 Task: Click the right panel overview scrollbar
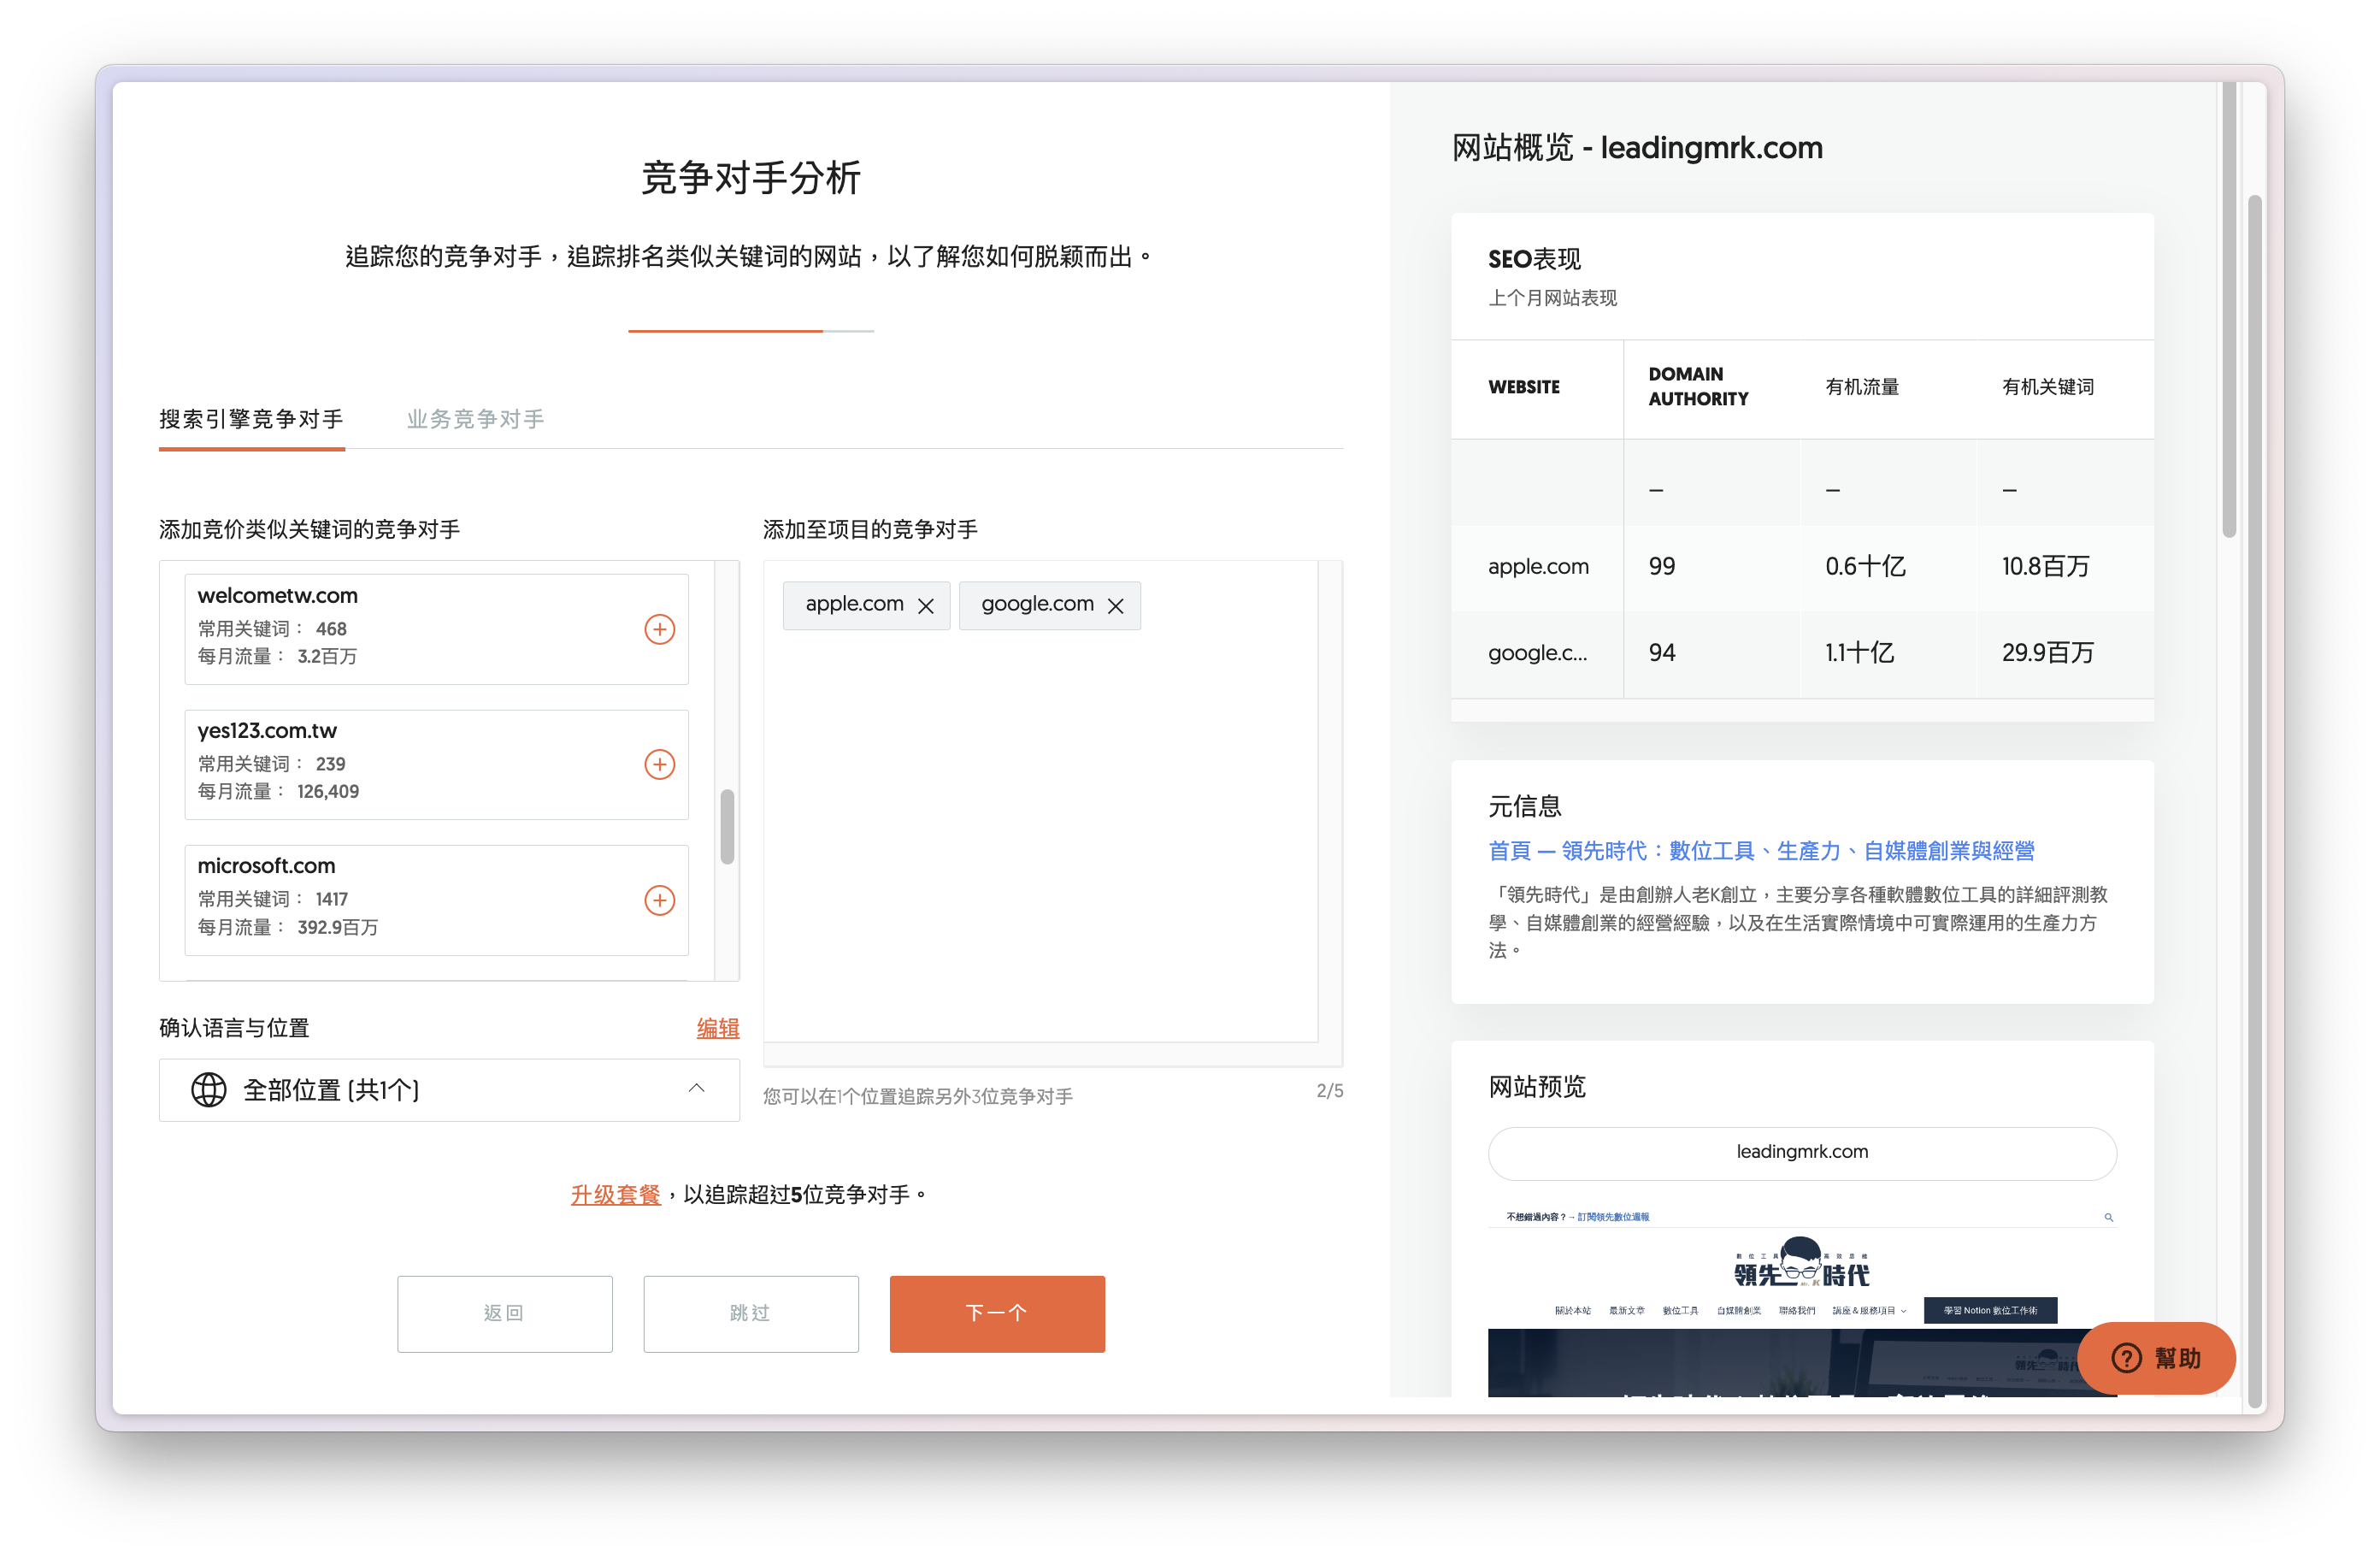2229,310
